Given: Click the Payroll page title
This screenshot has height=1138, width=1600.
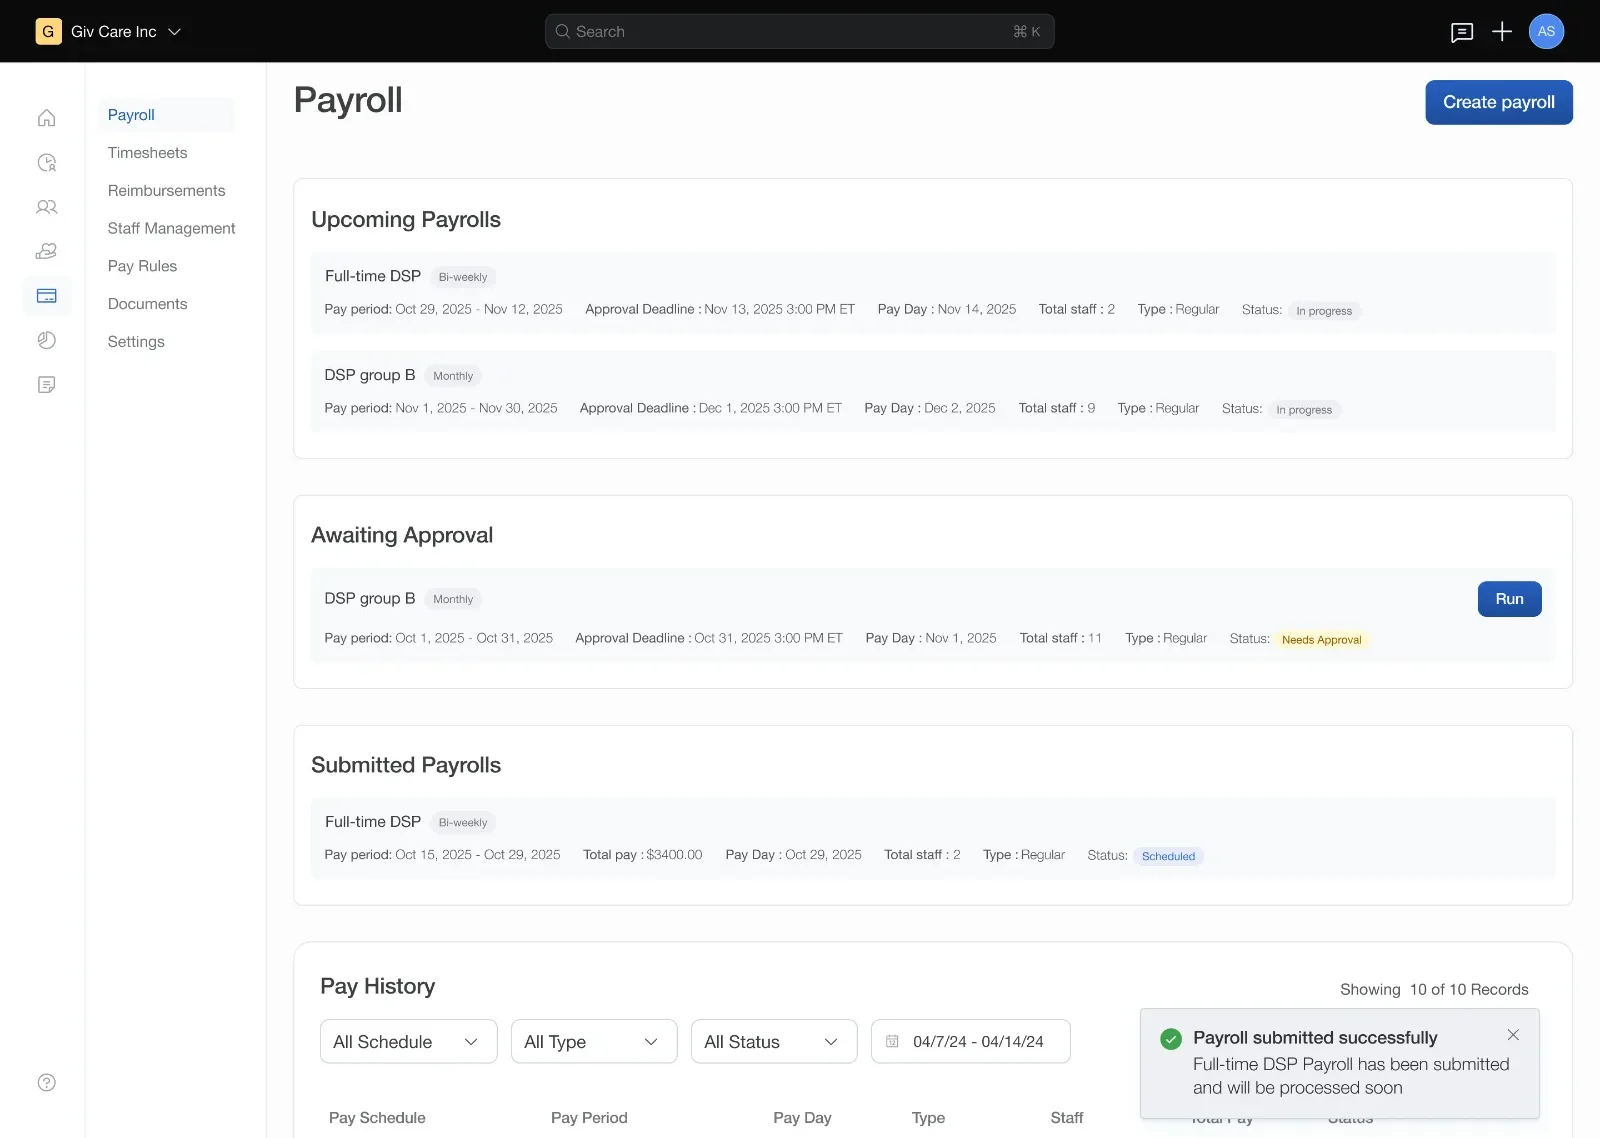Looking at the screenshot, I should [348, 100].
